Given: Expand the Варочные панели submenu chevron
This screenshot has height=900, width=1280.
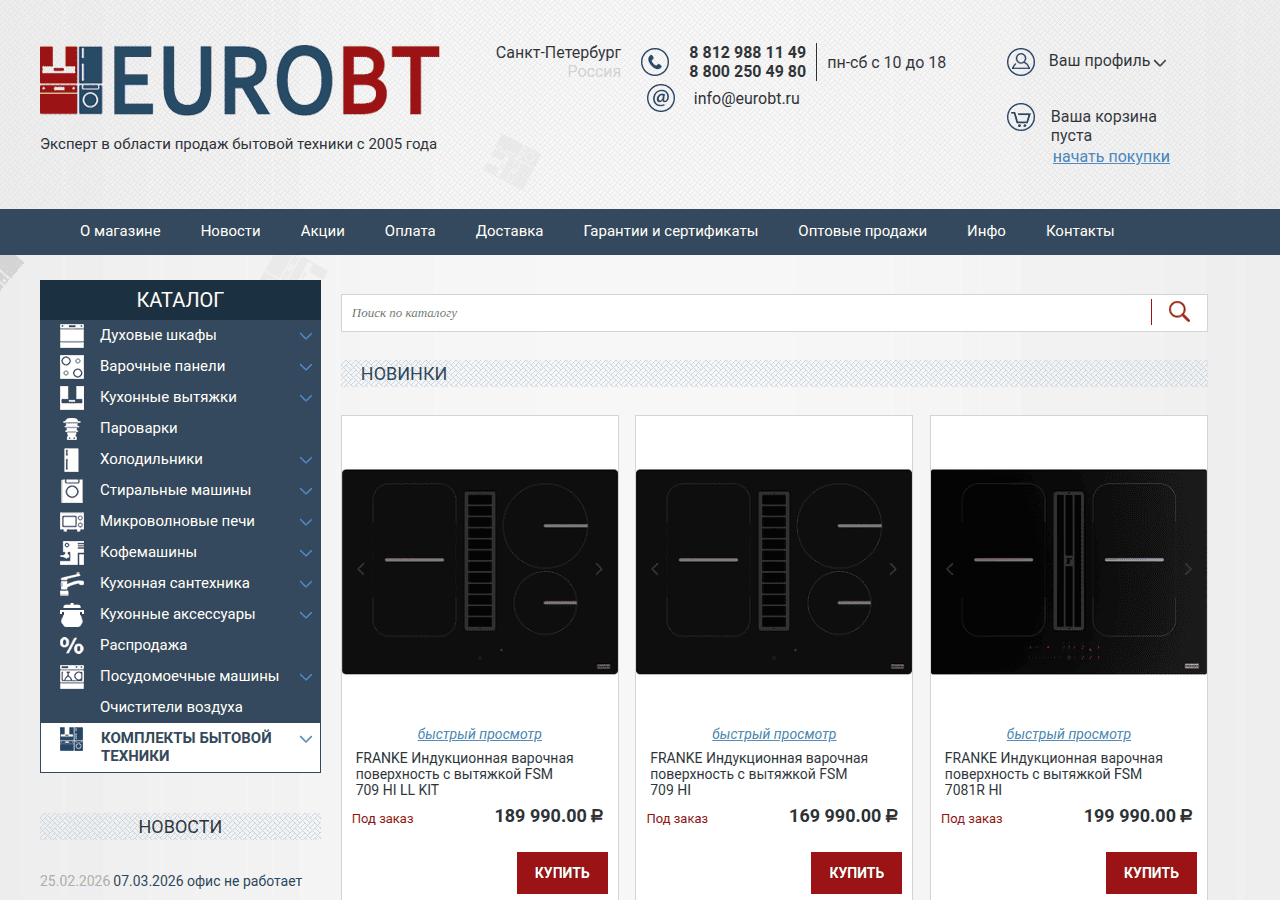Looking at the screenshot, I should tap(306, 367).
